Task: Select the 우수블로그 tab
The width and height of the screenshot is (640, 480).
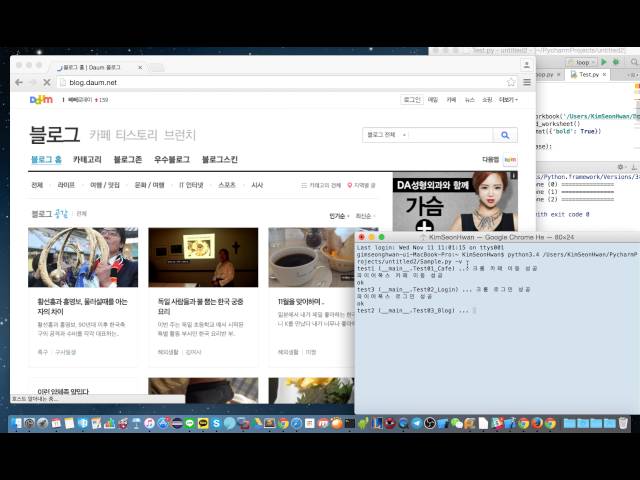Action: point(172,160)
